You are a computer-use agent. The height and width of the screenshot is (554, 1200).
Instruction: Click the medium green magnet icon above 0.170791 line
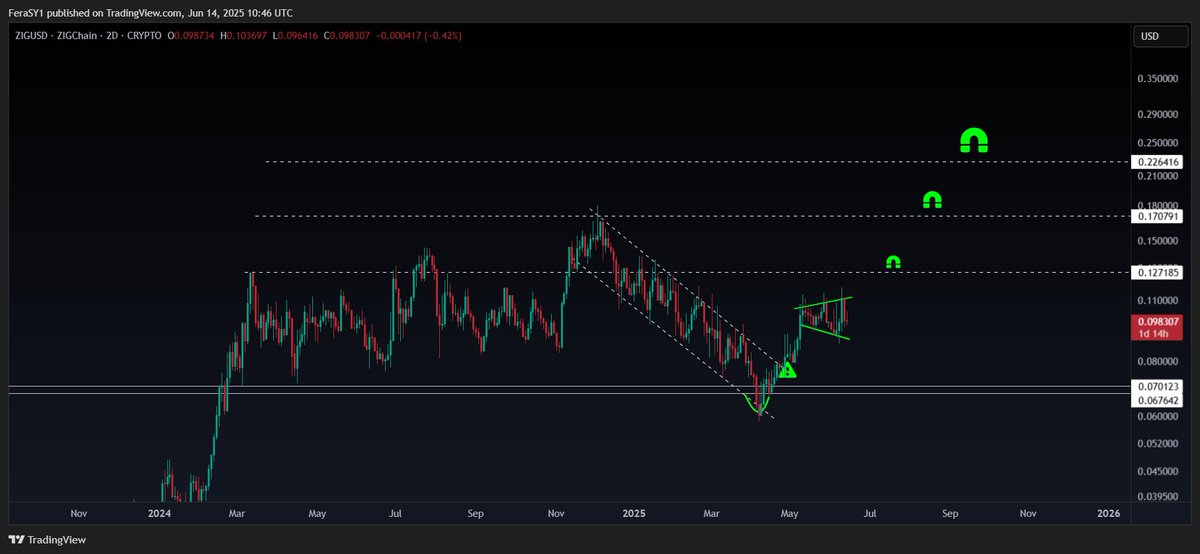point(932,199)
